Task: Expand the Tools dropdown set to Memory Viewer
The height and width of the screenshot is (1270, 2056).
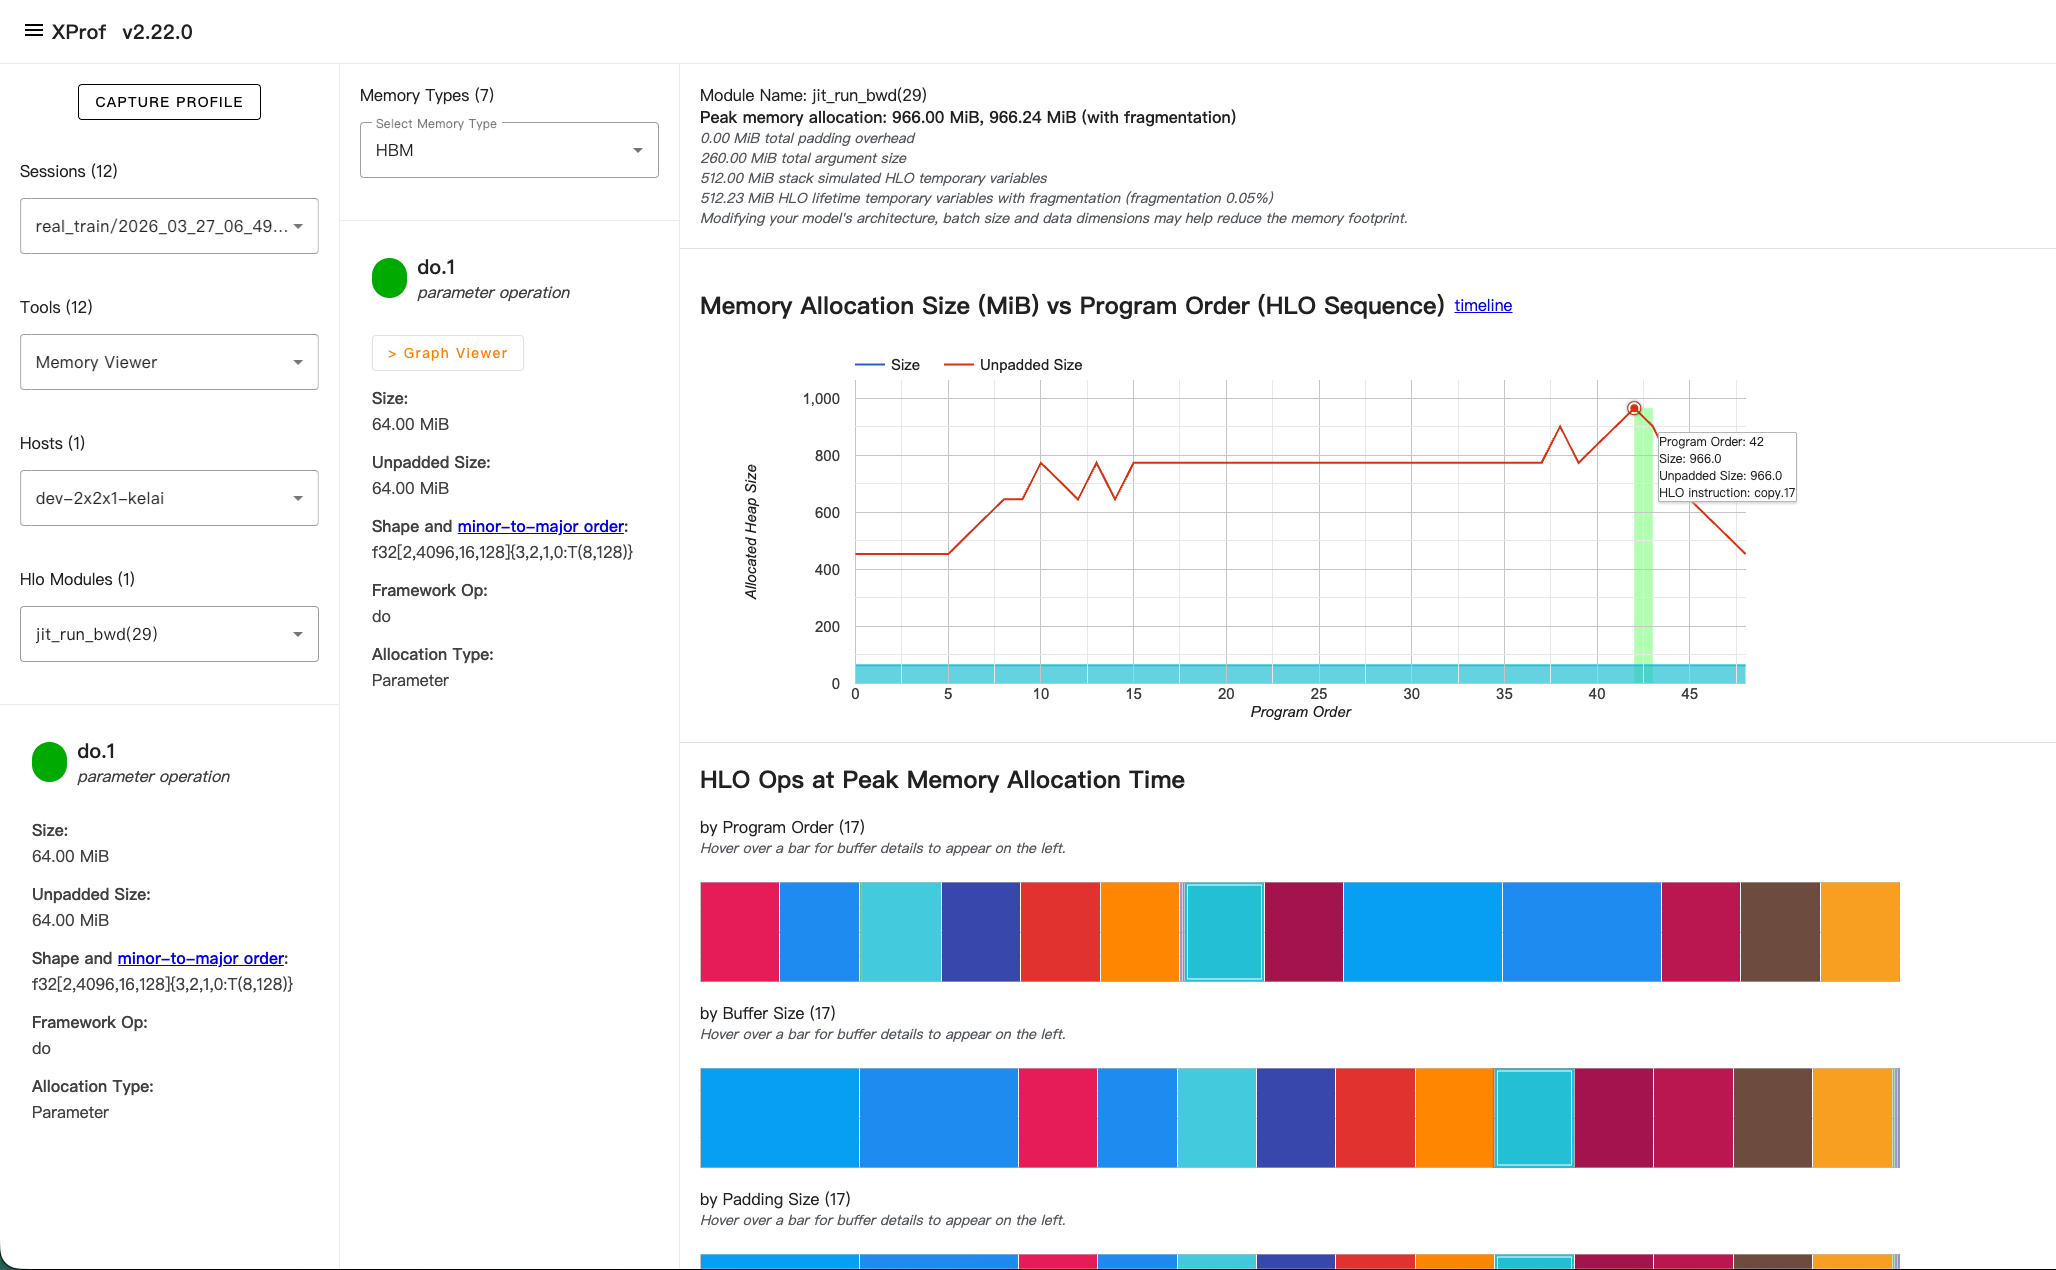Action: 169,362
